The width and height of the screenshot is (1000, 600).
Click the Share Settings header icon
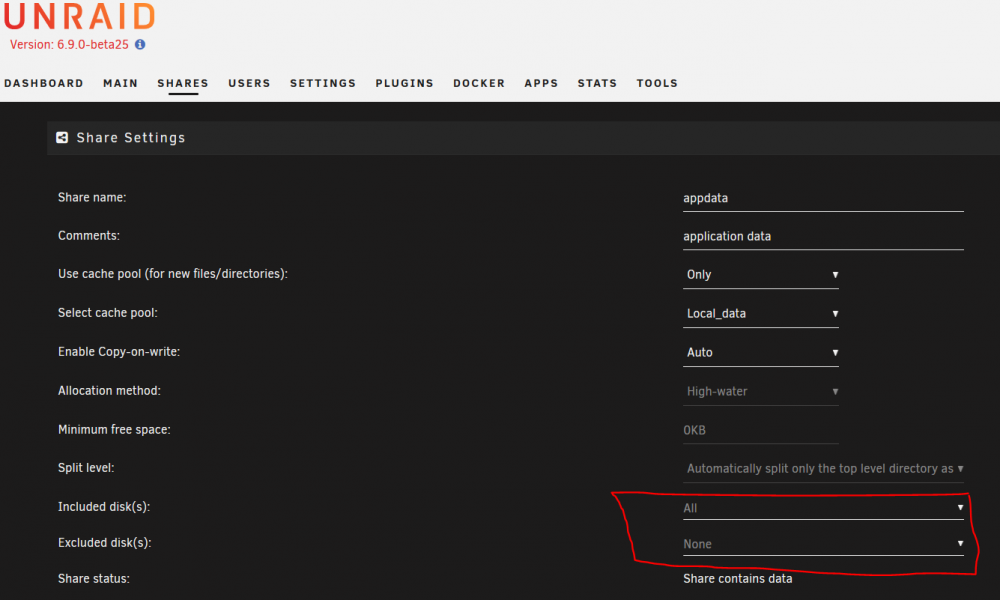tap(62, 138)
